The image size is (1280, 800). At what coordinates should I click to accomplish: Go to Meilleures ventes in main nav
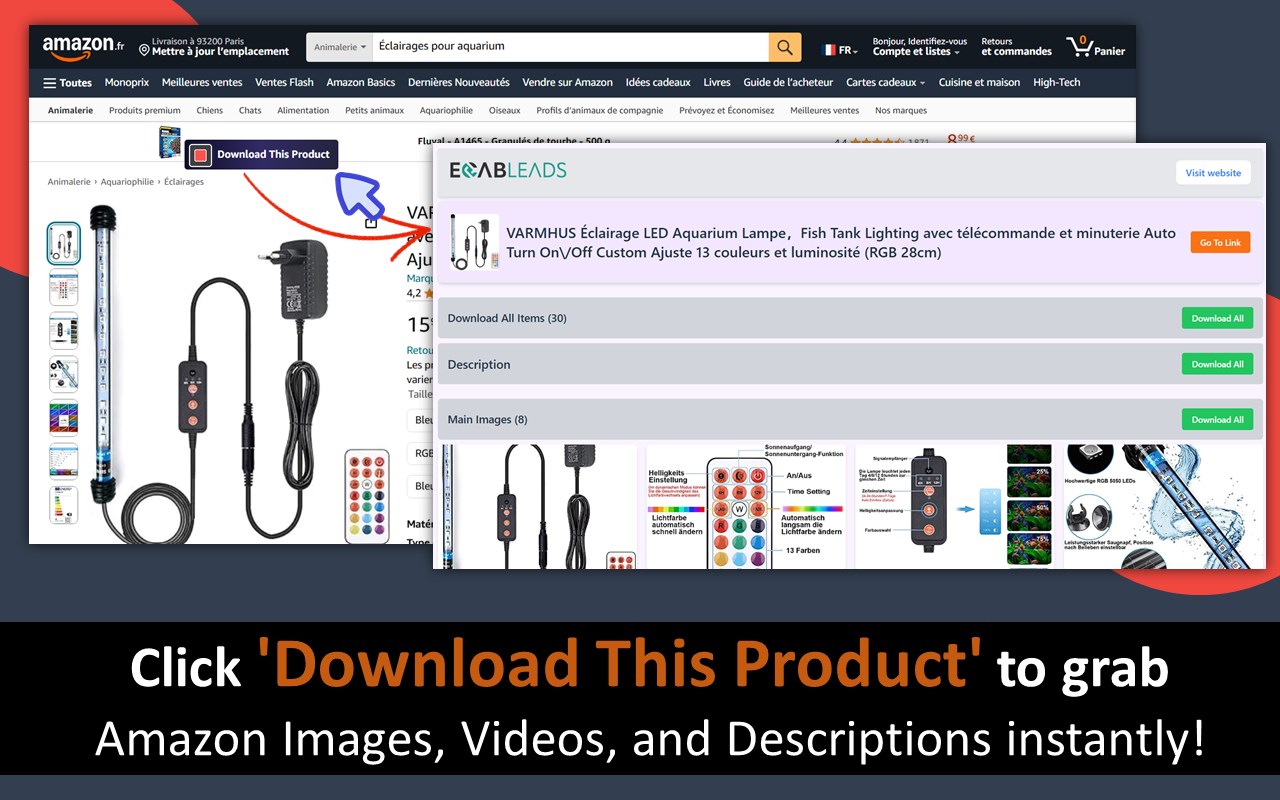[202, 83]
